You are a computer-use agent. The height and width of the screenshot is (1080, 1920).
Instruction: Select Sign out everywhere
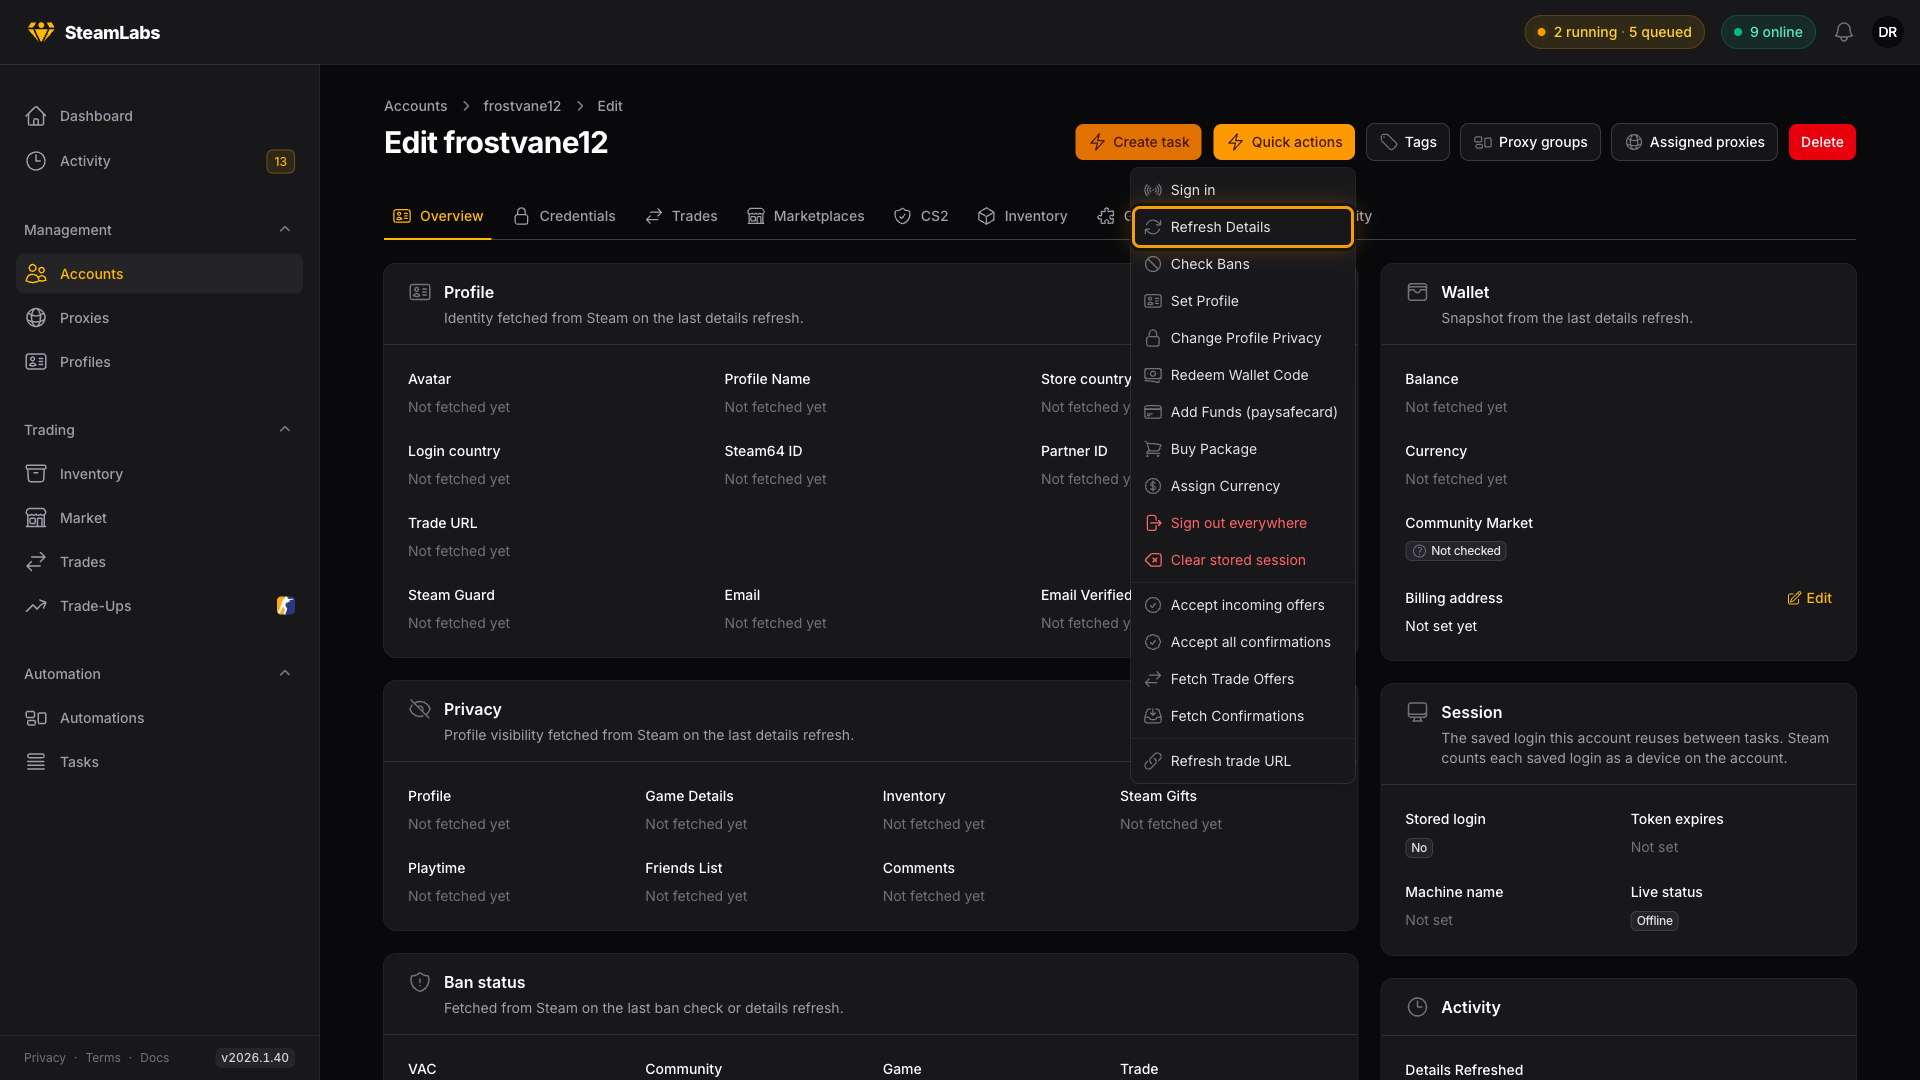tap(1243, 523)
